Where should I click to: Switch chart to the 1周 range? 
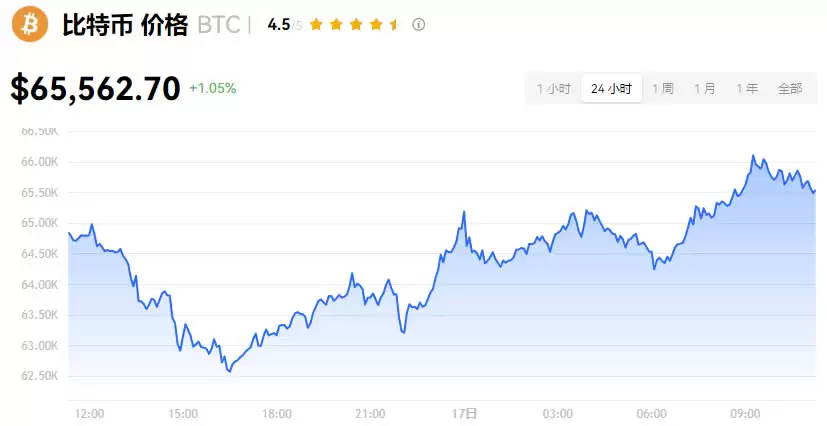tap(663, 89)
